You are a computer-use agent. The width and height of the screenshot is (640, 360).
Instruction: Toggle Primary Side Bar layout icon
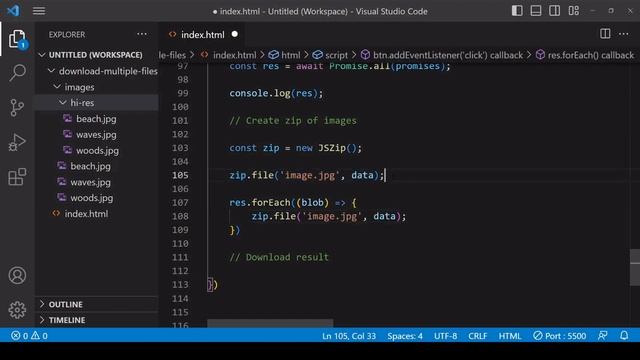(517, 11)
